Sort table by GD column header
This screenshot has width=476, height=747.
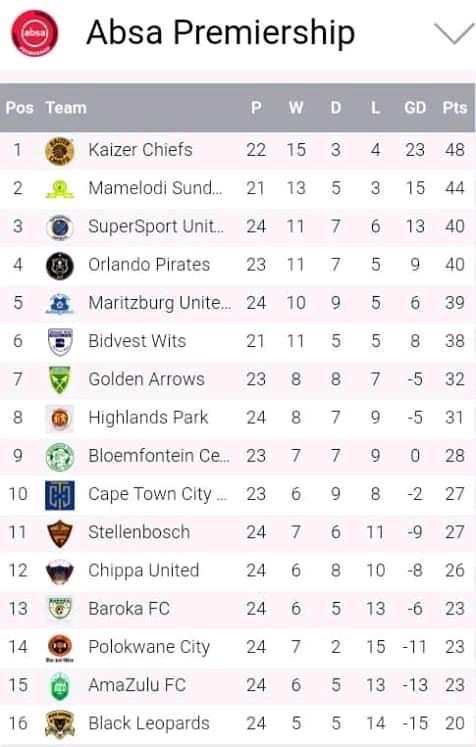tap(415, 108)
